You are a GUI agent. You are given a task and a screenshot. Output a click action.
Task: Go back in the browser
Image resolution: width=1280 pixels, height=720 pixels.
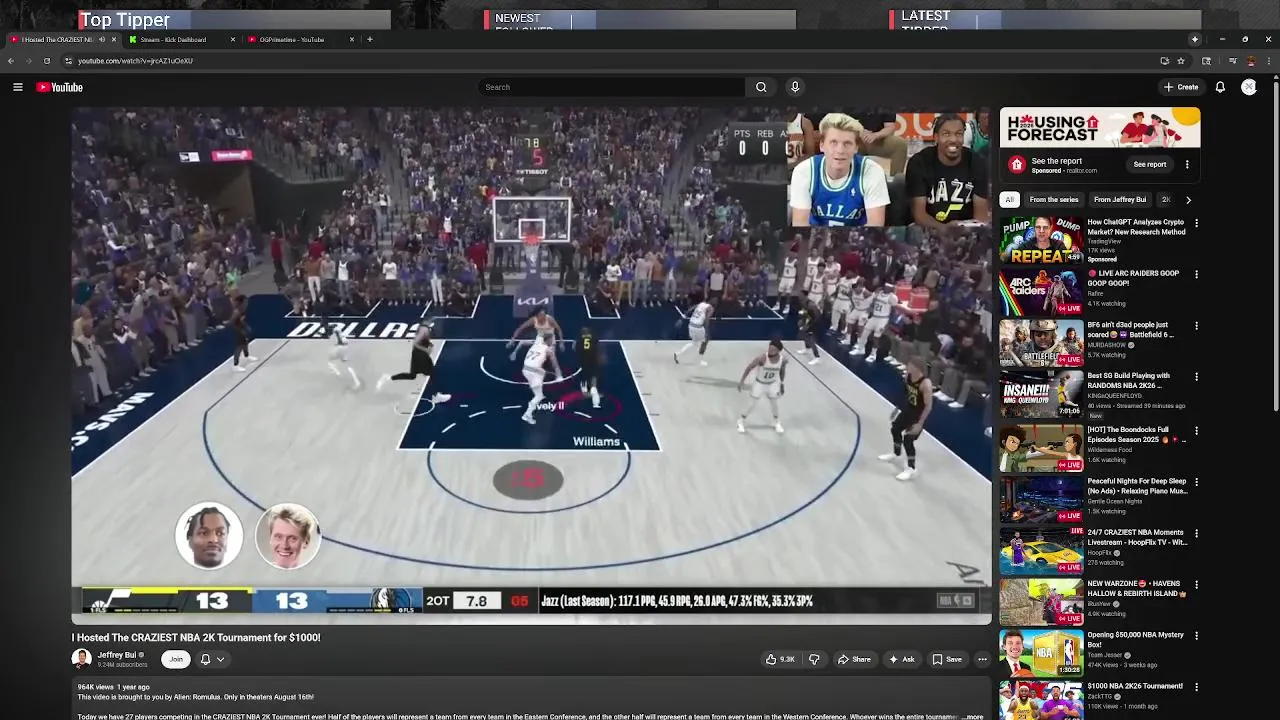pyautogui.click(x=10, y=61)
